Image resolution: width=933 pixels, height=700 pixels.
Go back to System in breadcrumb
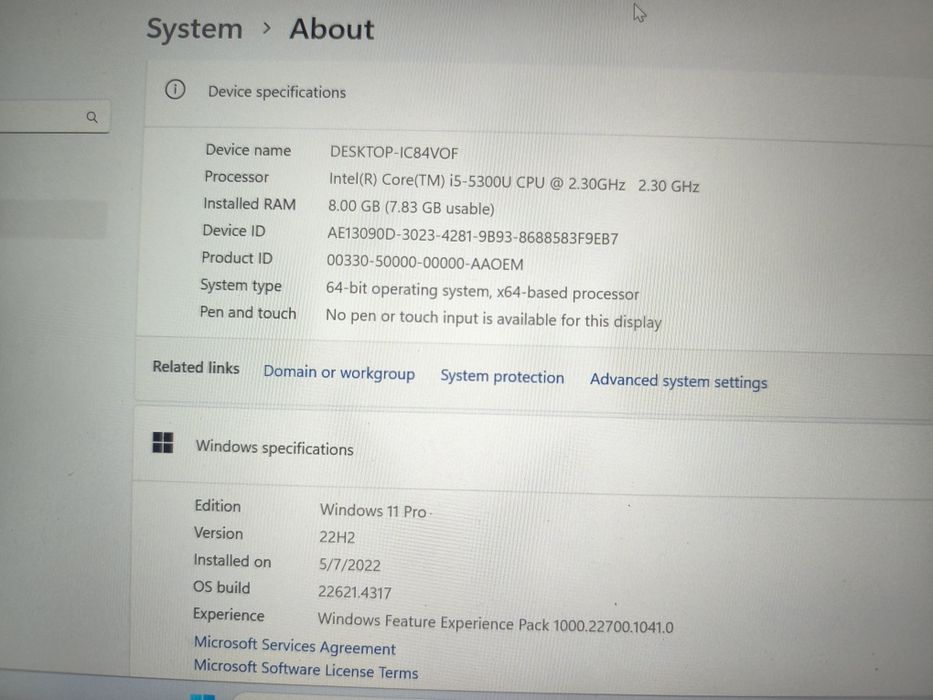point(194,29)
